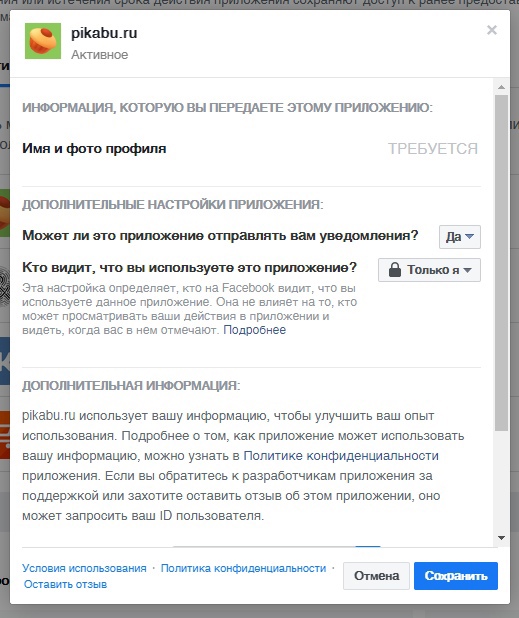Open the "Подробнее" link about visibility
The width and height of the screenshot is (519, 618).
coord(255,330)
